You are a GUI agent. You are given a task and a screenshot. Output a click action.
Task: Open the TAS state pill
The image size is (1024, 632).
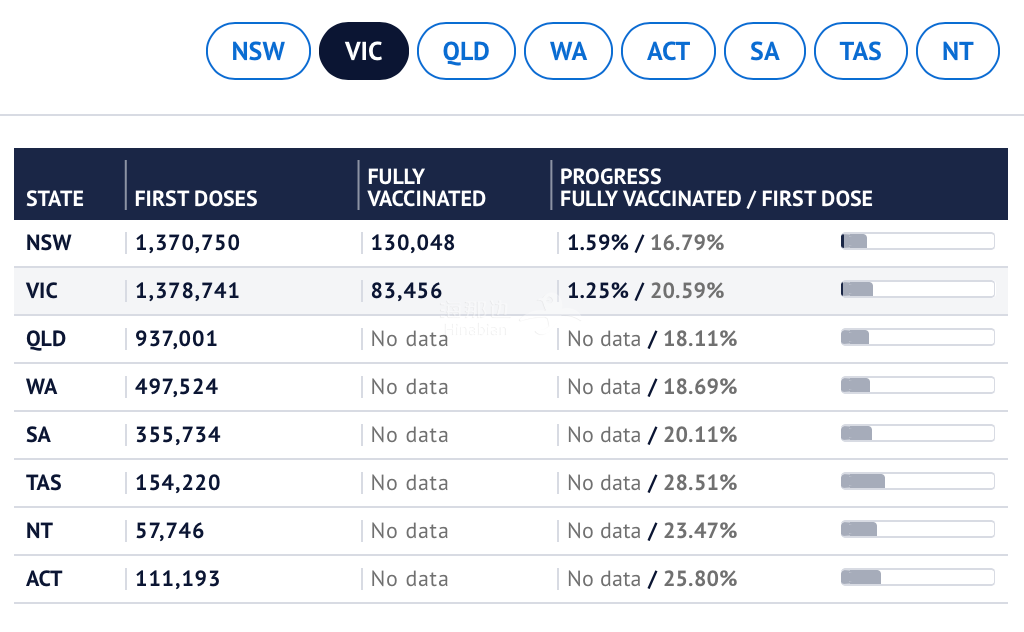pyautogui.click(x=861, y=51)
